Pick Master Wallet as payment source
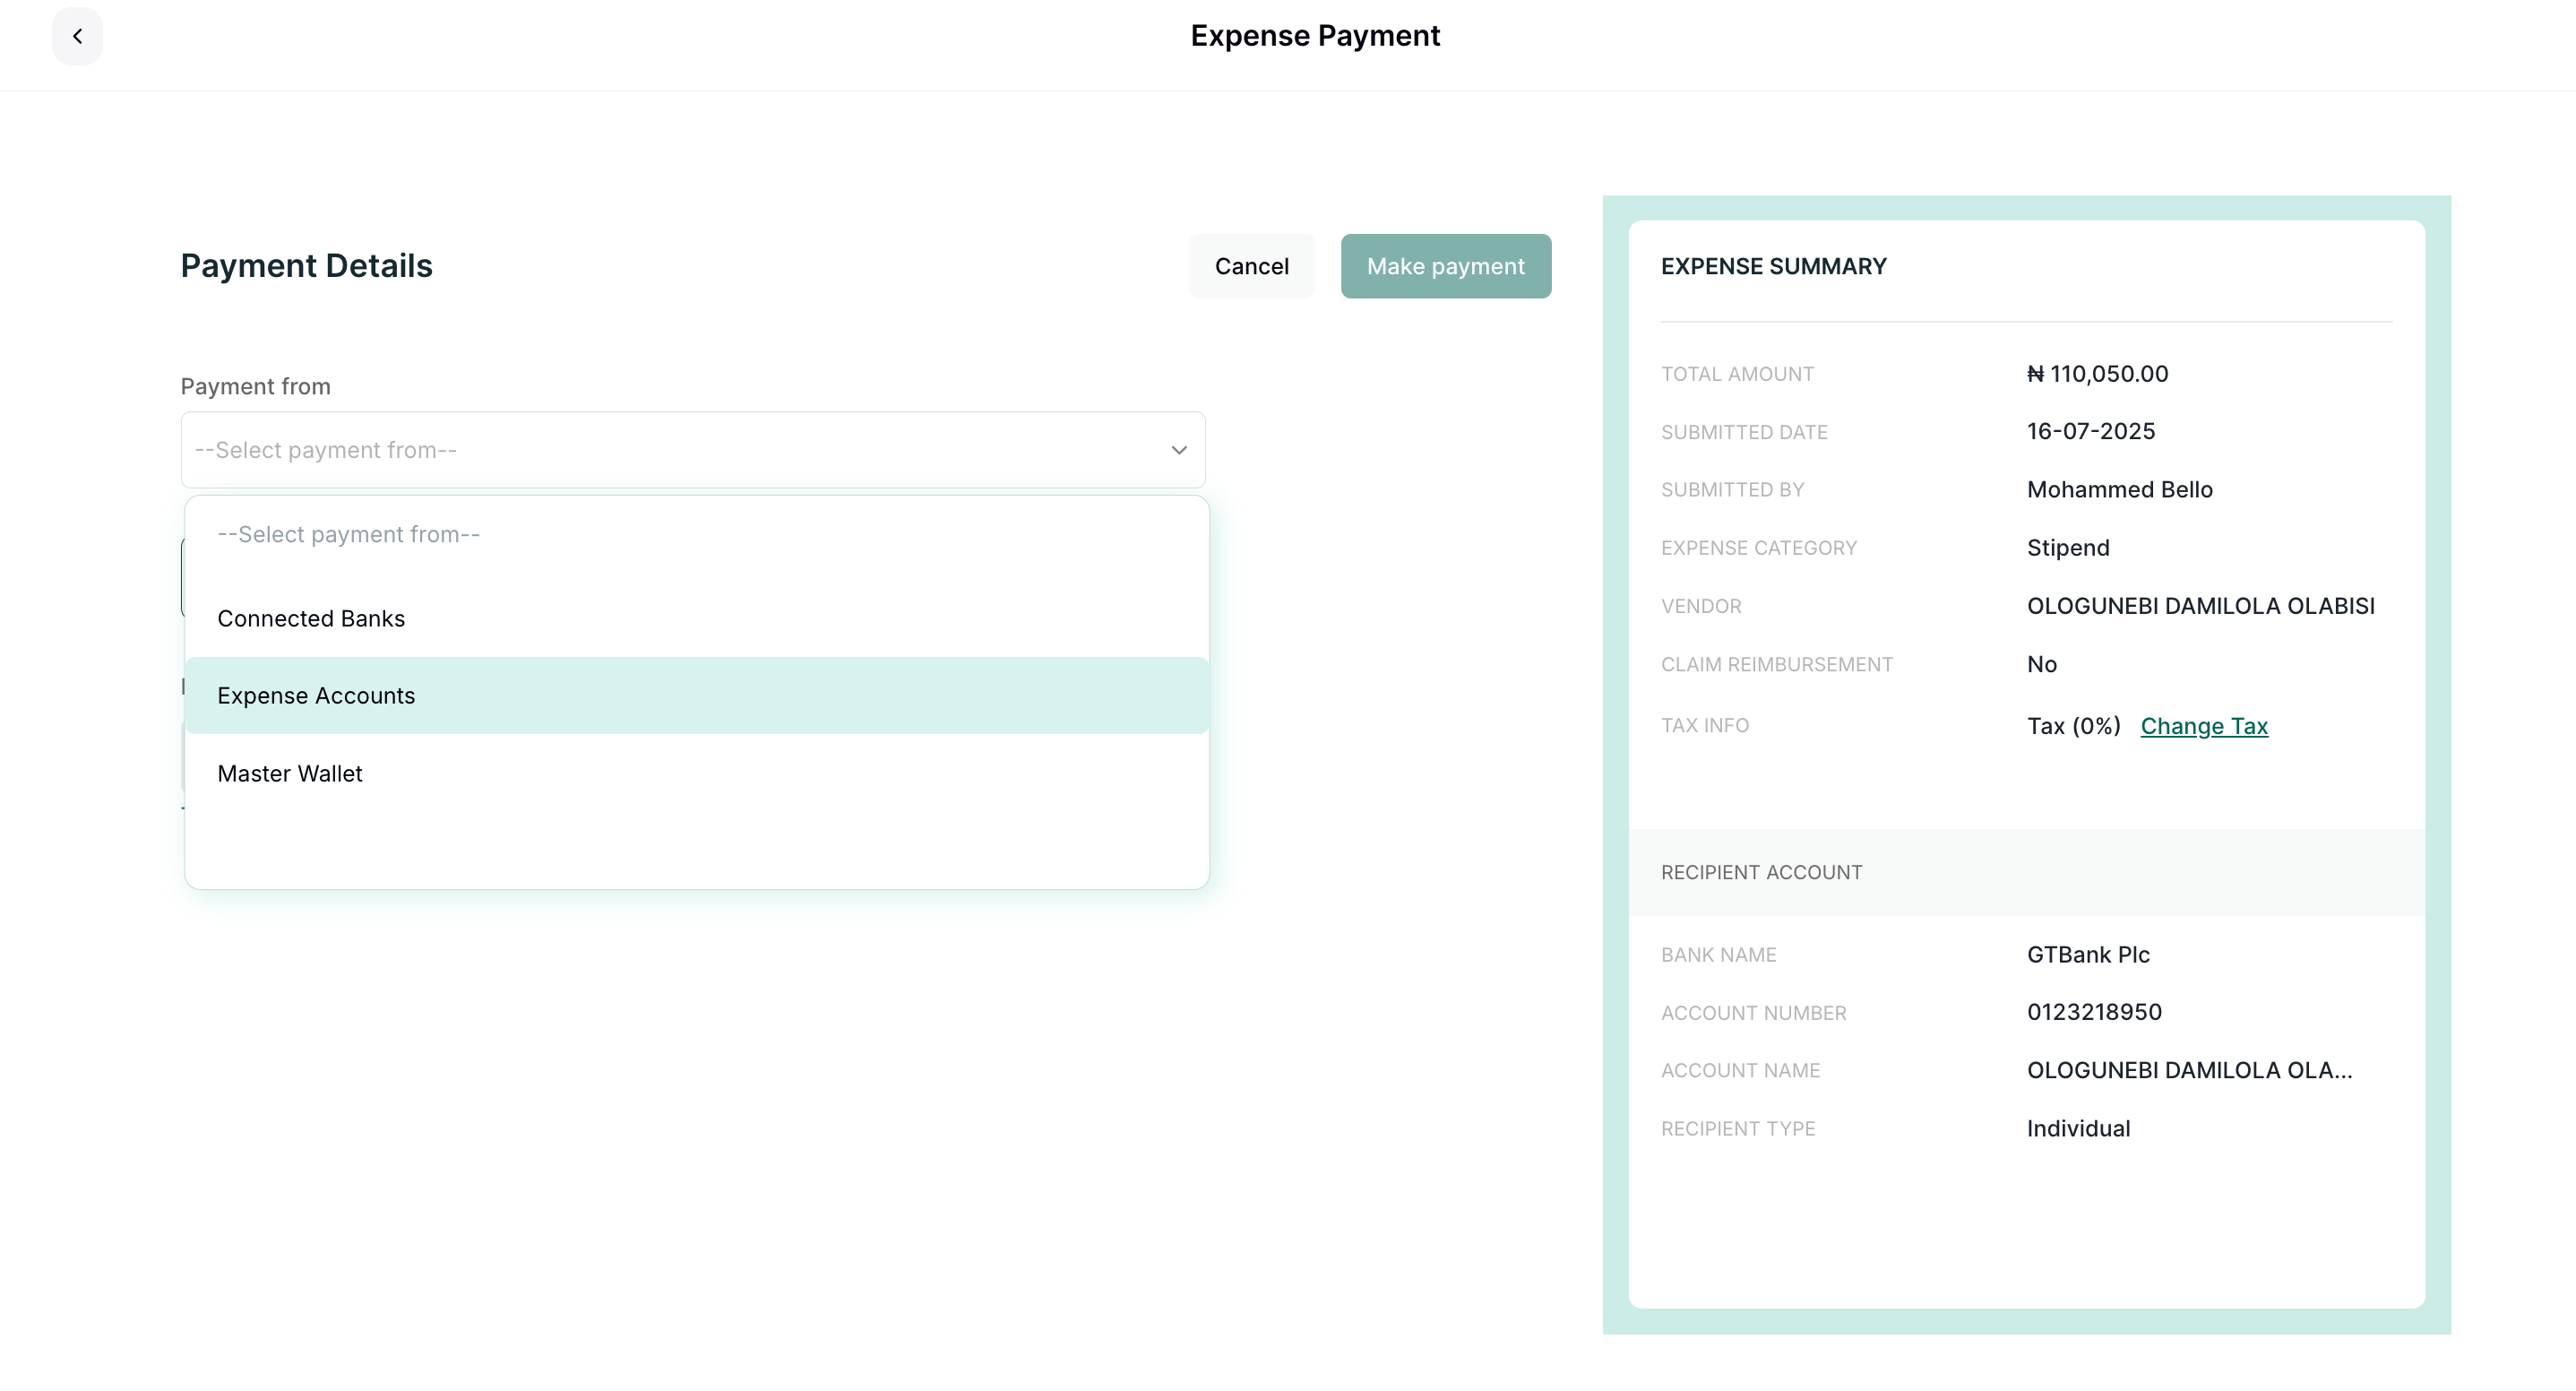 pos(290,774)
